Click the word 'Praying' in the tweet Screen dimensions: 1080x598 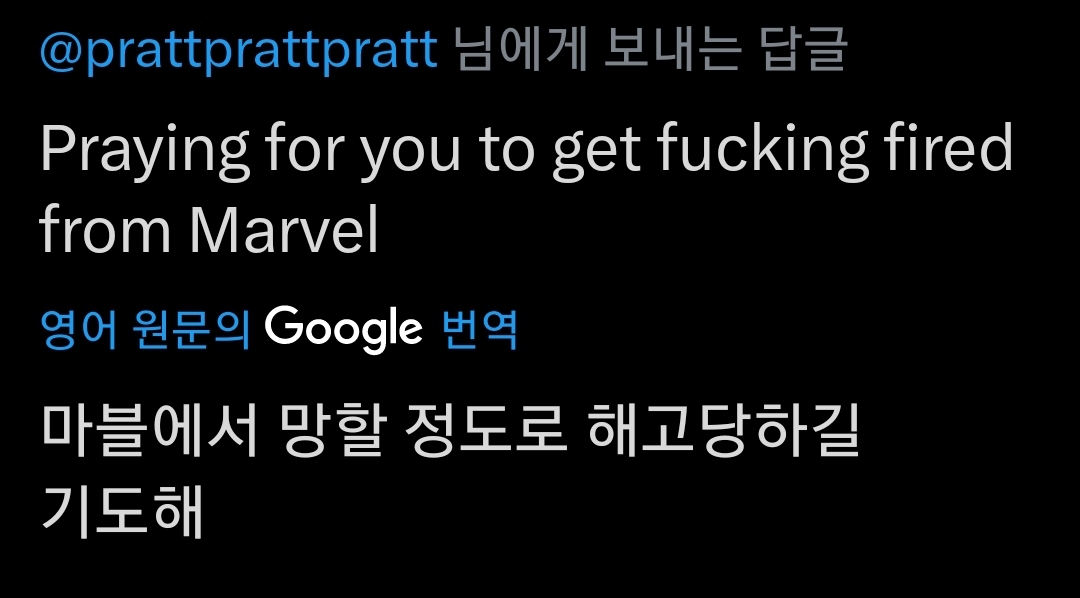(144, 150)
